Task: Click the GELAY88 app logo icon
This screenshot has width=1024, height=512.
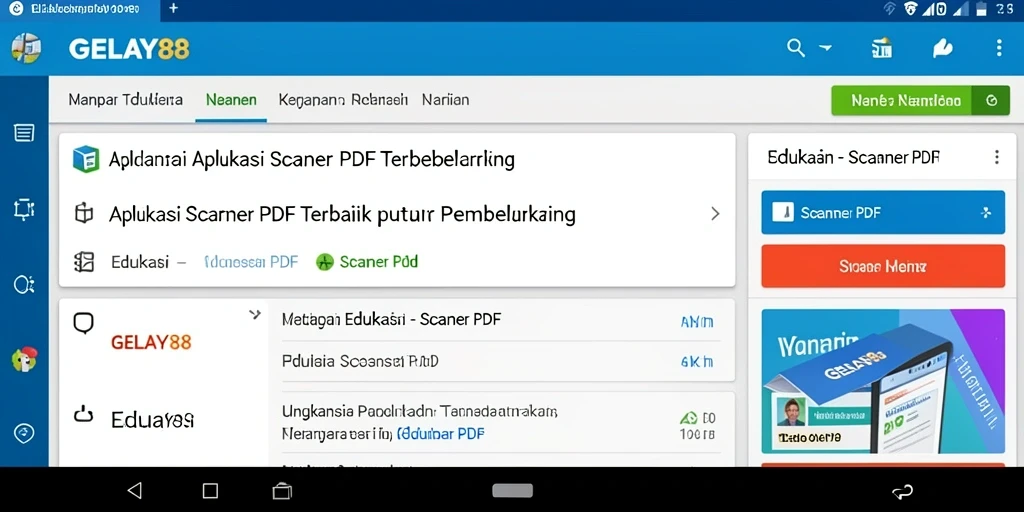Action: tap(26, 48)
